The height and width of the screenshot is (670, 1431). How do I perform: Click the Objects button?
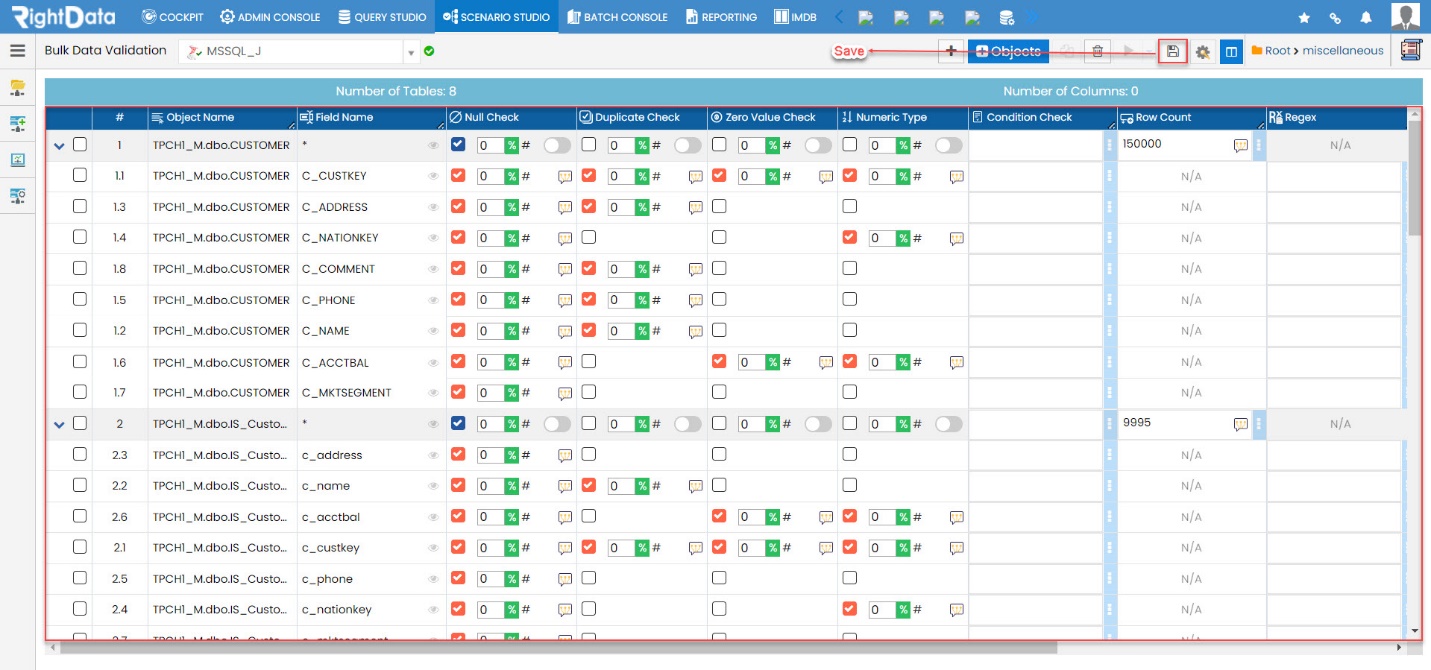pyautogui.click(x=1008, y=50)
